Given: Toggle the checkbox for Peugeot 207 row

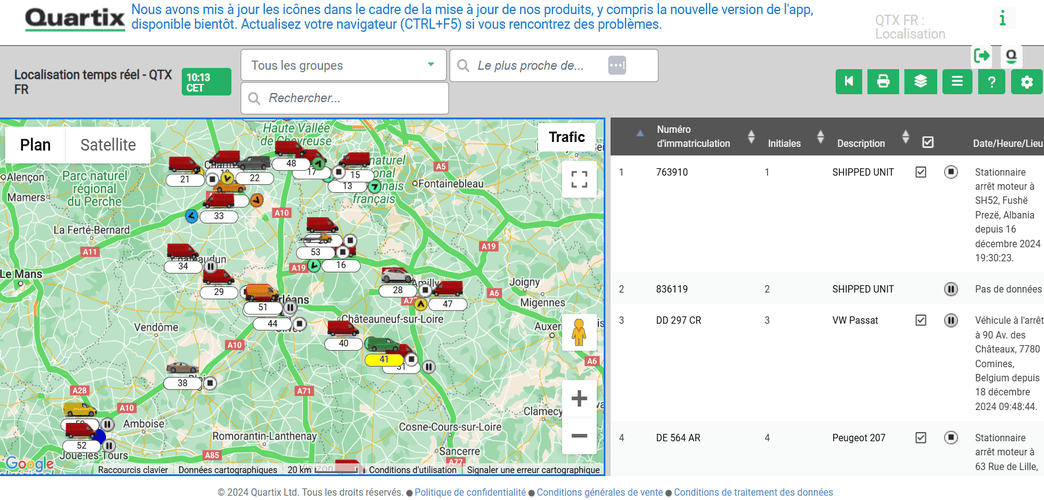Looking at the screenshot, I should pyautogui.click(x=921, y=437).
